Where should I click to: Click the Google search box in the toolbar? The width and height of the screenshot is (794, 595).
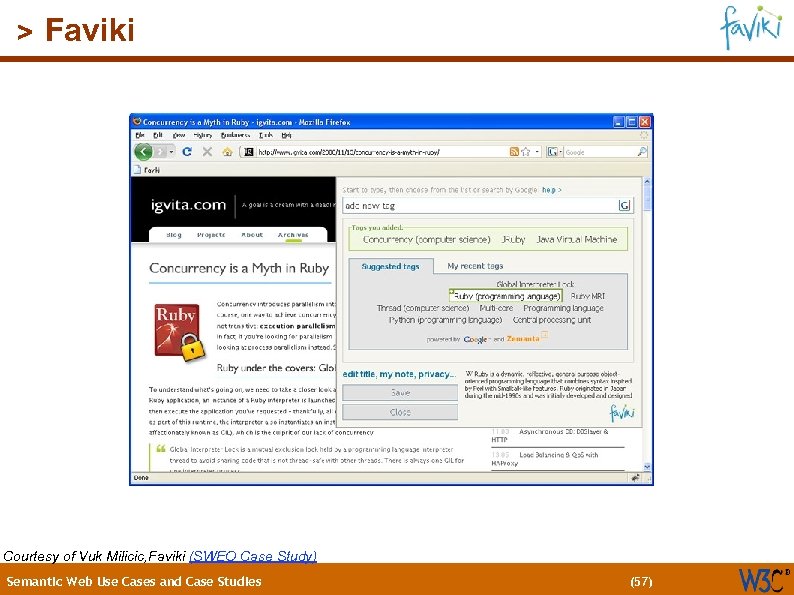point(600,152)
